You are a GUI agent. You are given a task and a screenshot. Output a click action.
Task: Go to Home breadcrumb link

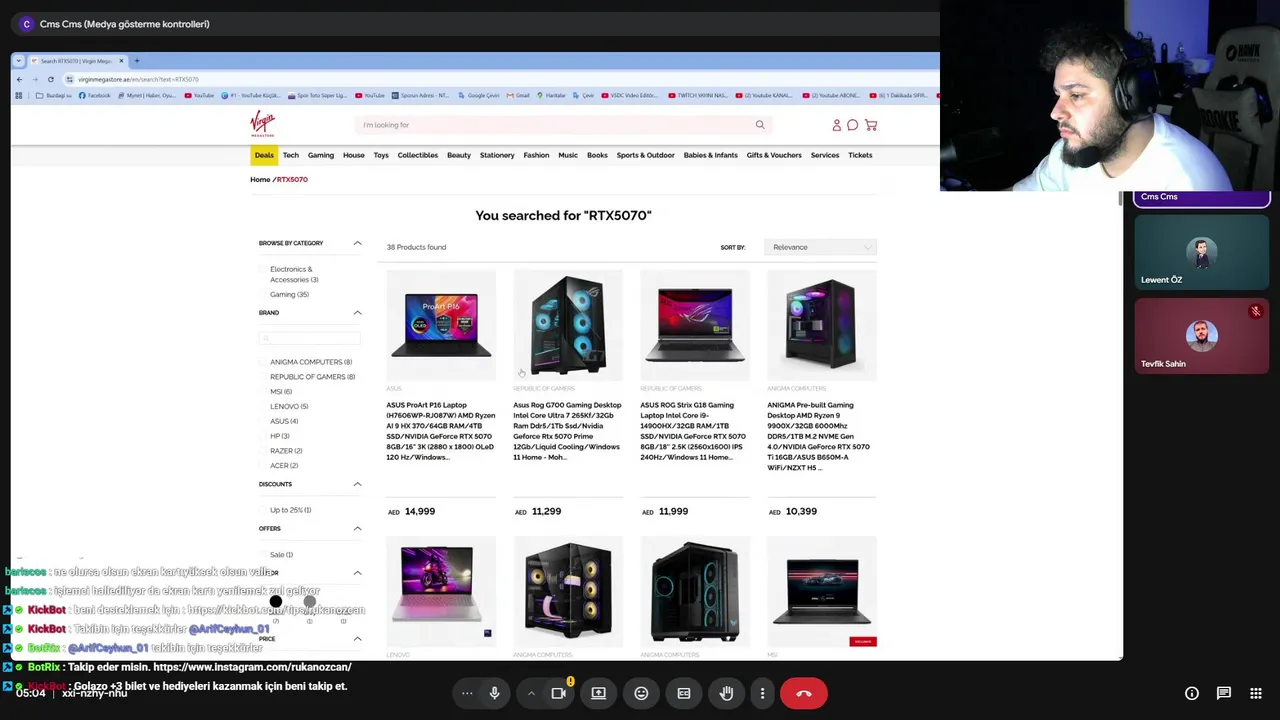click(x=260, y=179)
